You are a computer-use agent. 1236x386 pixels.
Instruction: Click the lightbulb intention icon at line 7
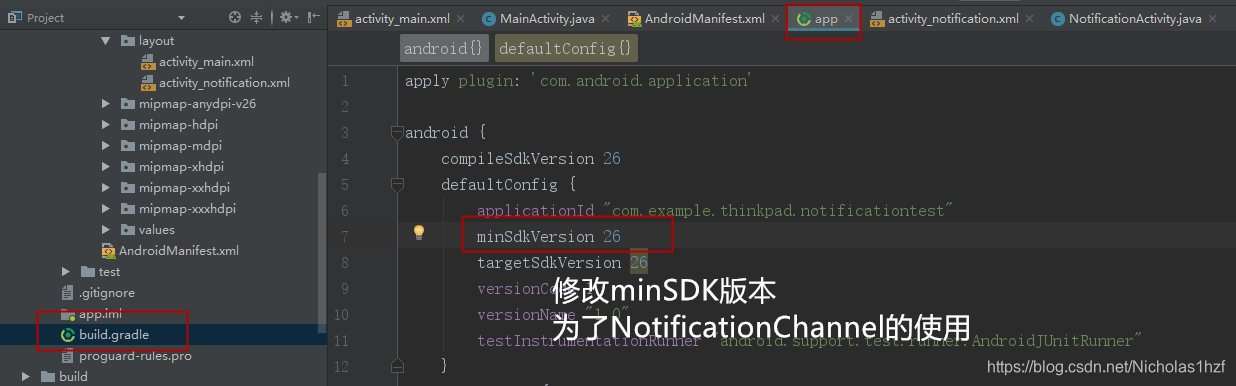pos(420,232)
